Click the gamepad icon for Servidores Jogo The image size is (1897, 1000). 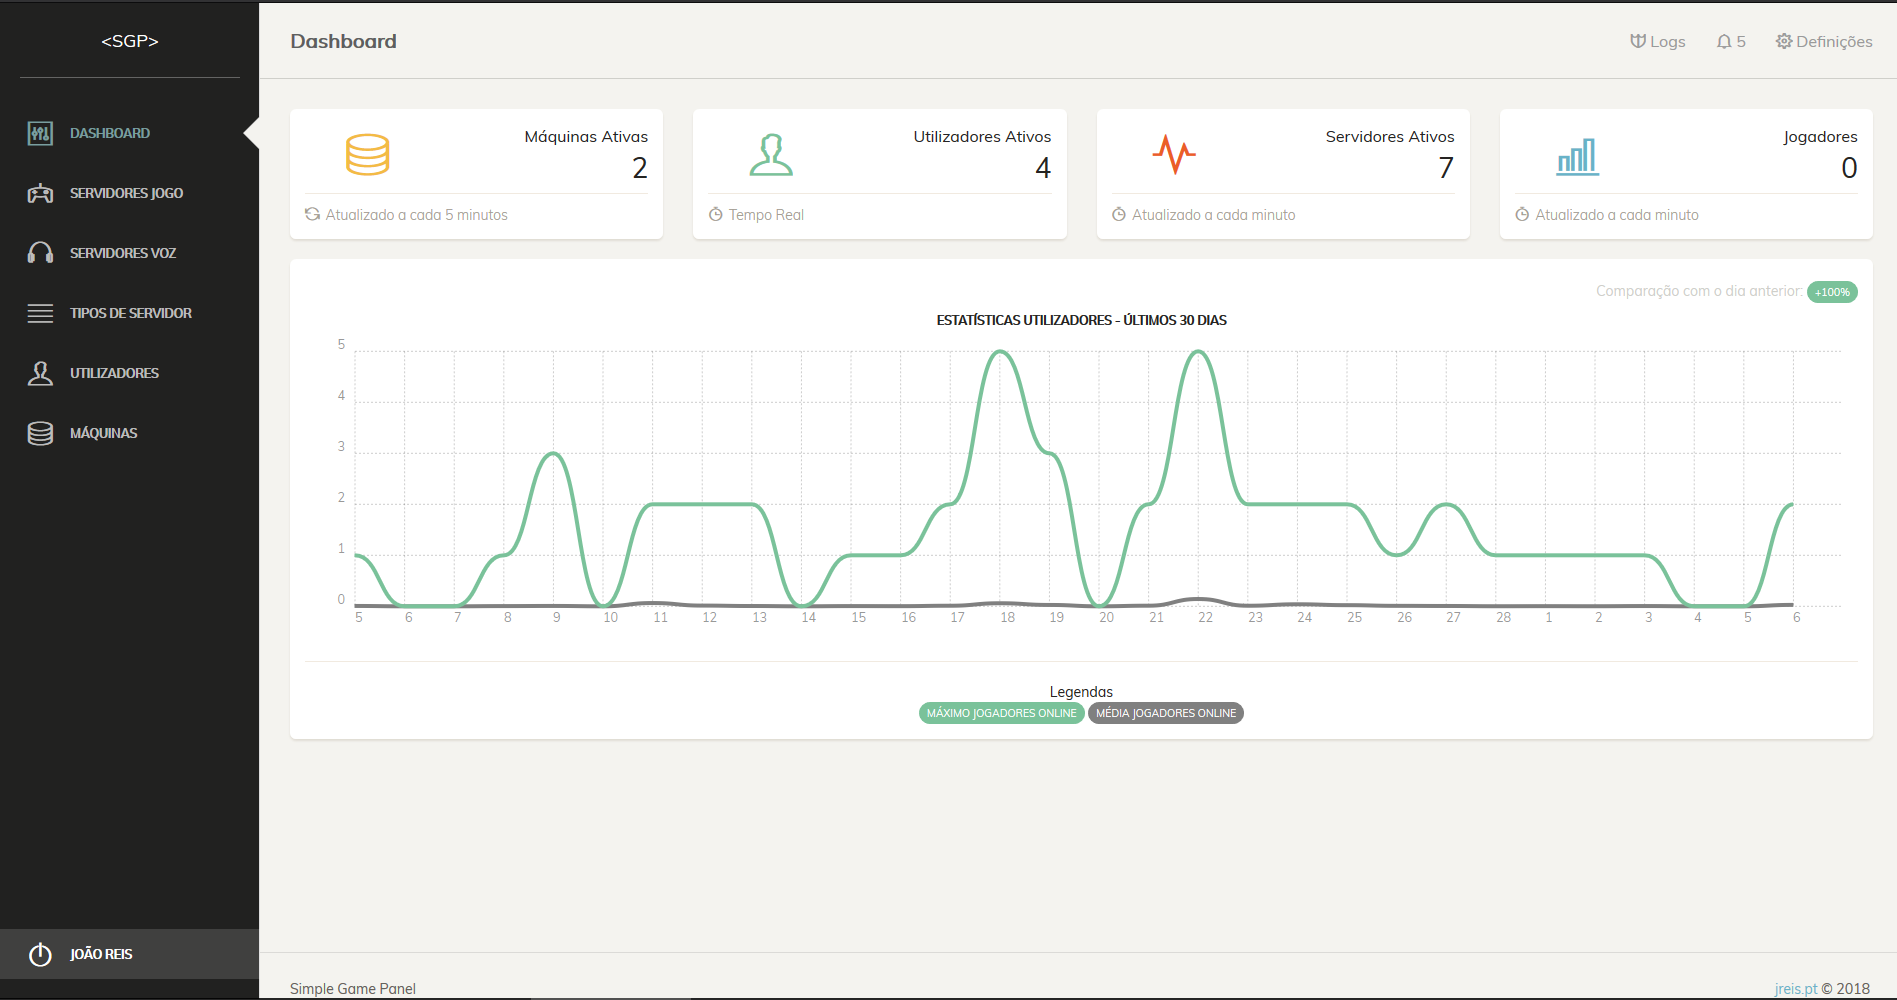pos(40,193)
